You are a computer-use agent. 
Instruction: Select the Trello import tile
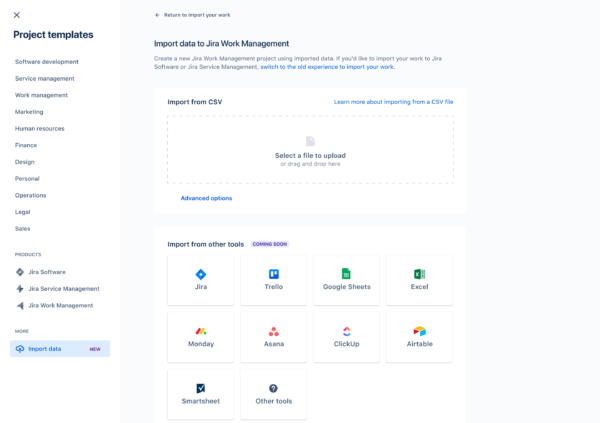pyautogui.click(x=273, y=280)
